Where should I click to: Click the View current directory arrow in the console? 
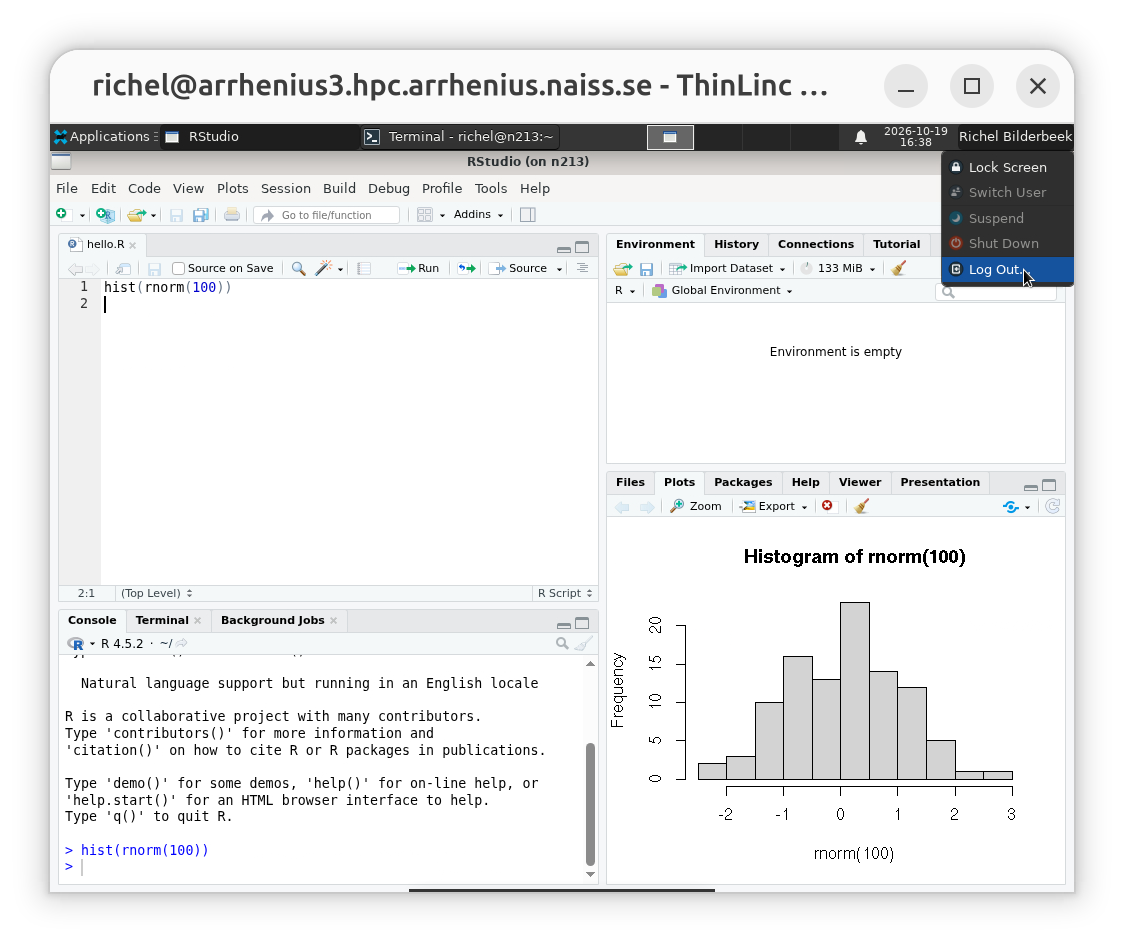pyautogui.click(x=182, y=644)
